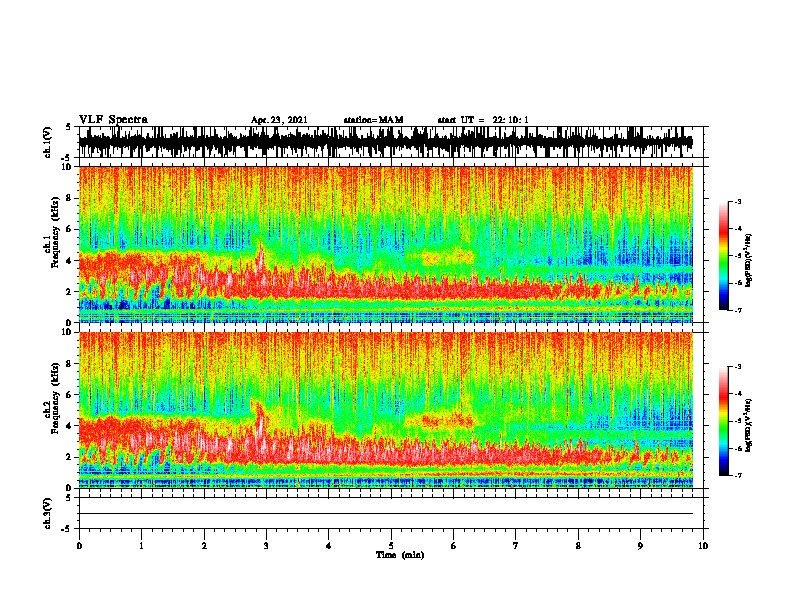Image resolution: width=792 pixels, height=612 pixels.
Task: Select the date text "Apr. 23, 2021"
Action: 279,120
